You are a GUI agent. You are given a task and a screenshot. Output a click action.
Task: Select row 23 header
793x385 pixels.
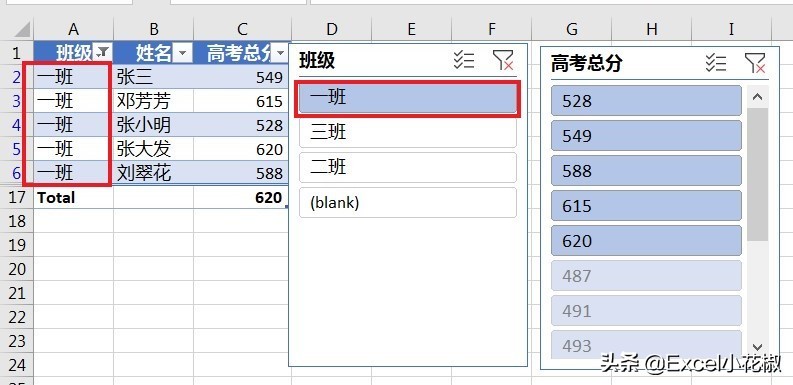point(17,341)
